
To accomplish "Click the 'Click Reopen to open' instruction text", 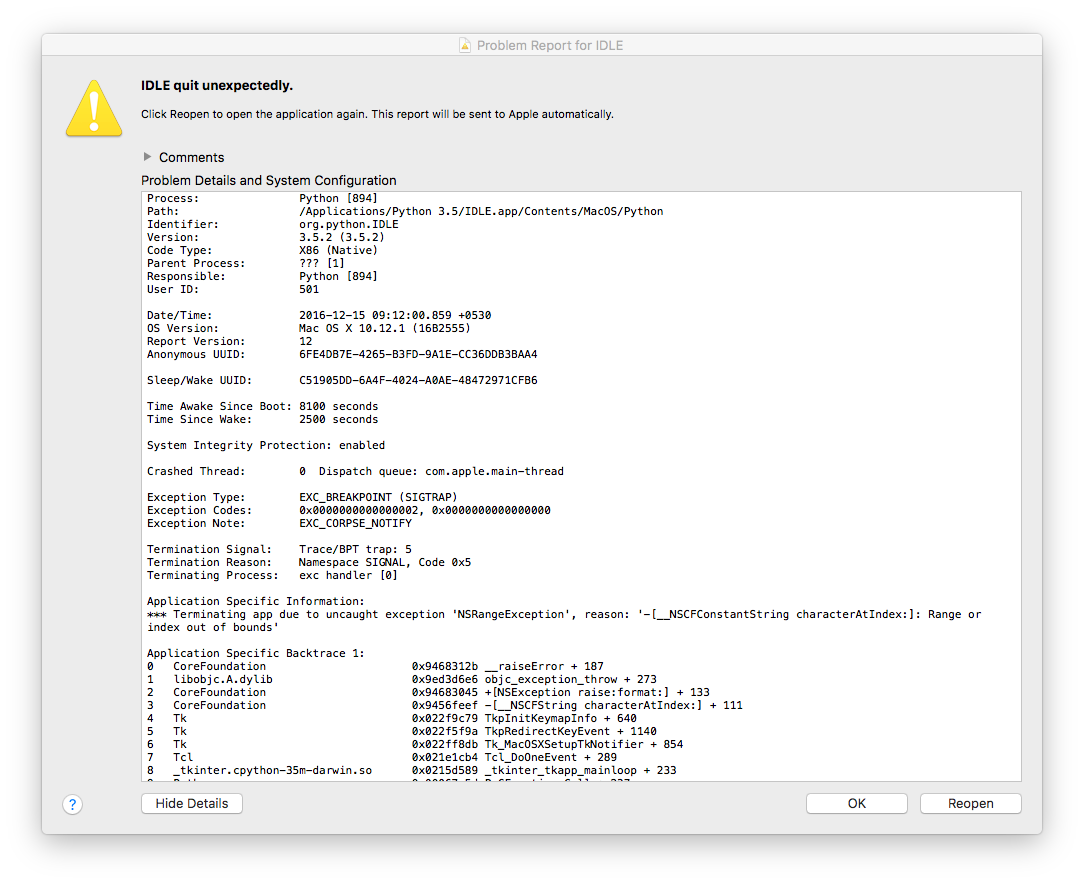I will 377,114.
